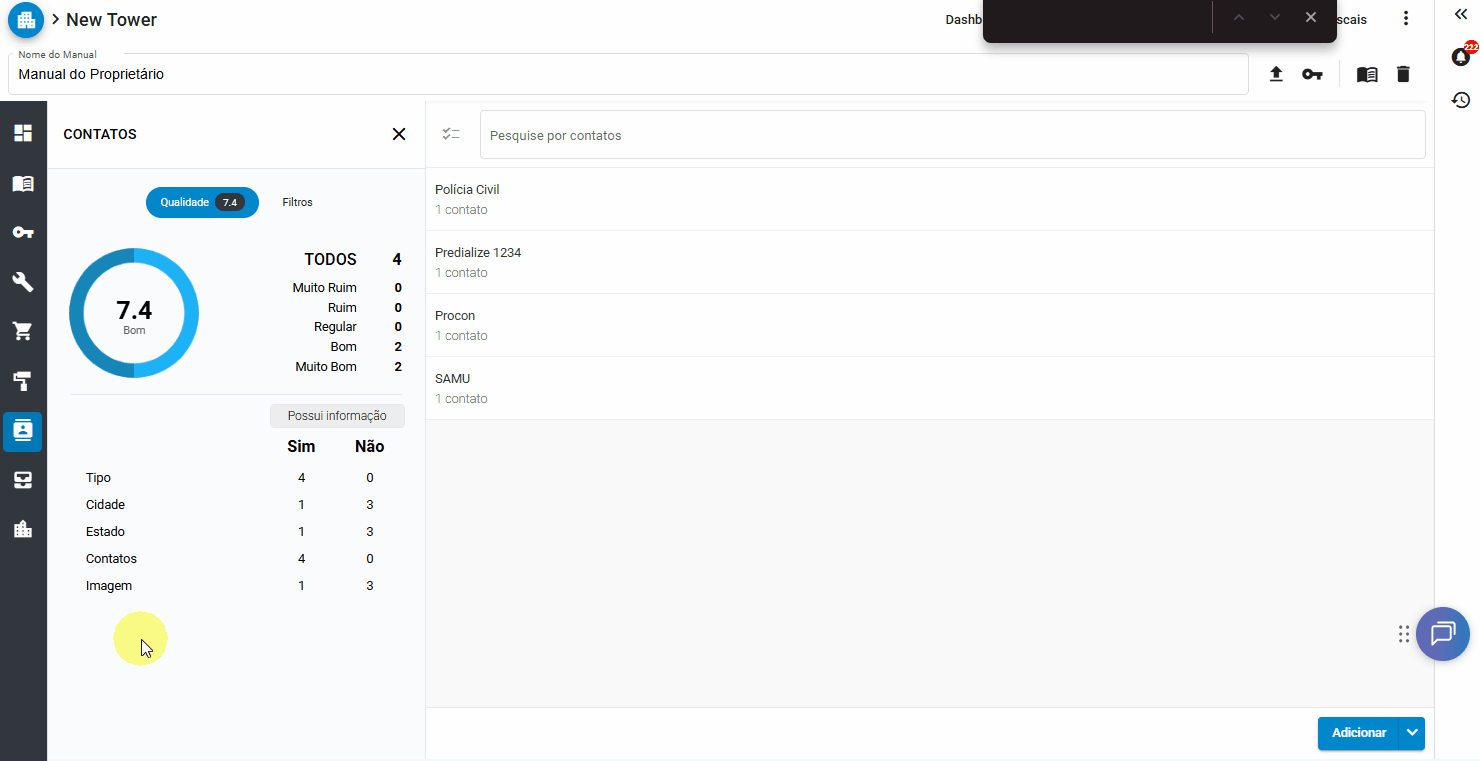This screenshot has width=1480, height=761.
Task: Select the shopping cart icon in the sidebar
Action: [22, 331]
